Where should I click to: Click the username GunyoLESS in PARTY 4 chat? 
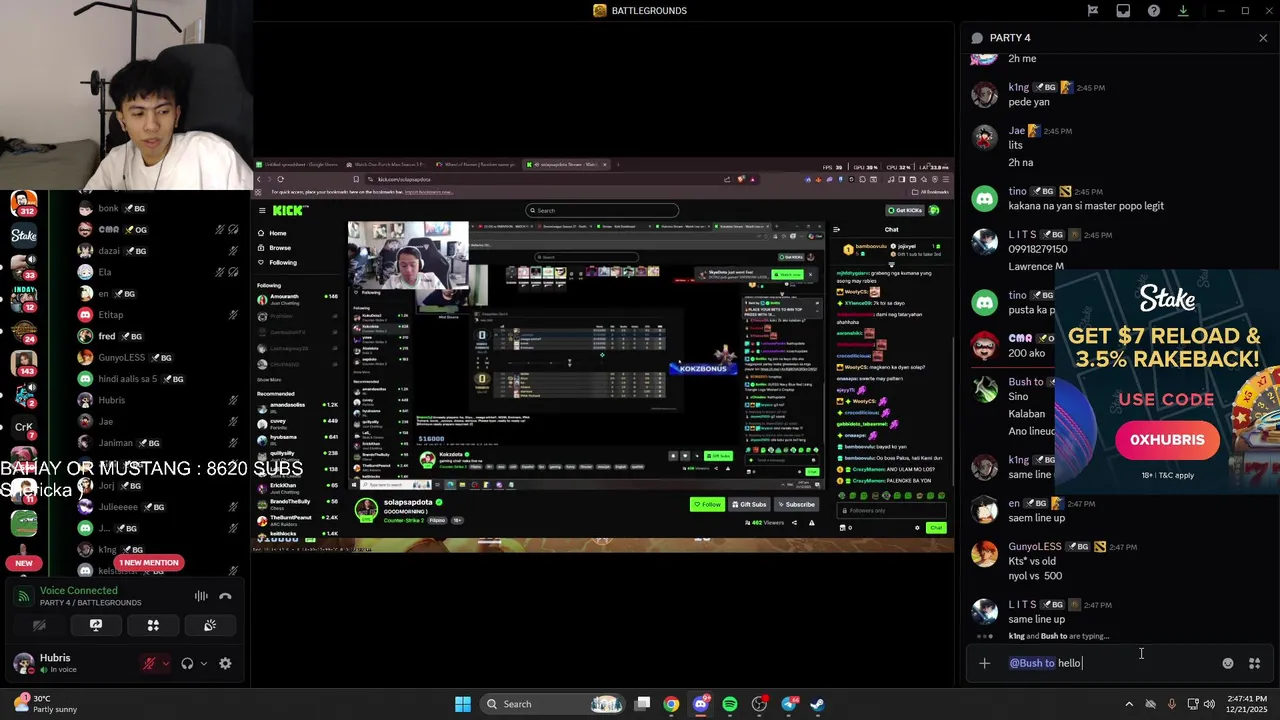(1035, 547)
